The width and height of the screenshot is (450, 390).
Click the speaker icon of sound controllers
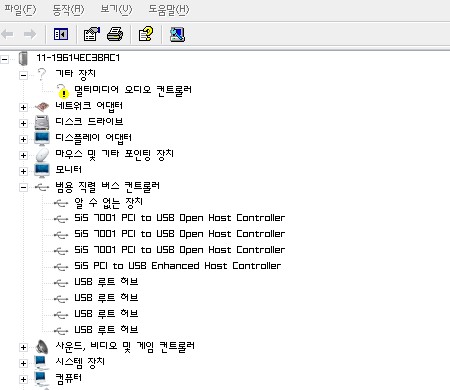coord(42,347)
